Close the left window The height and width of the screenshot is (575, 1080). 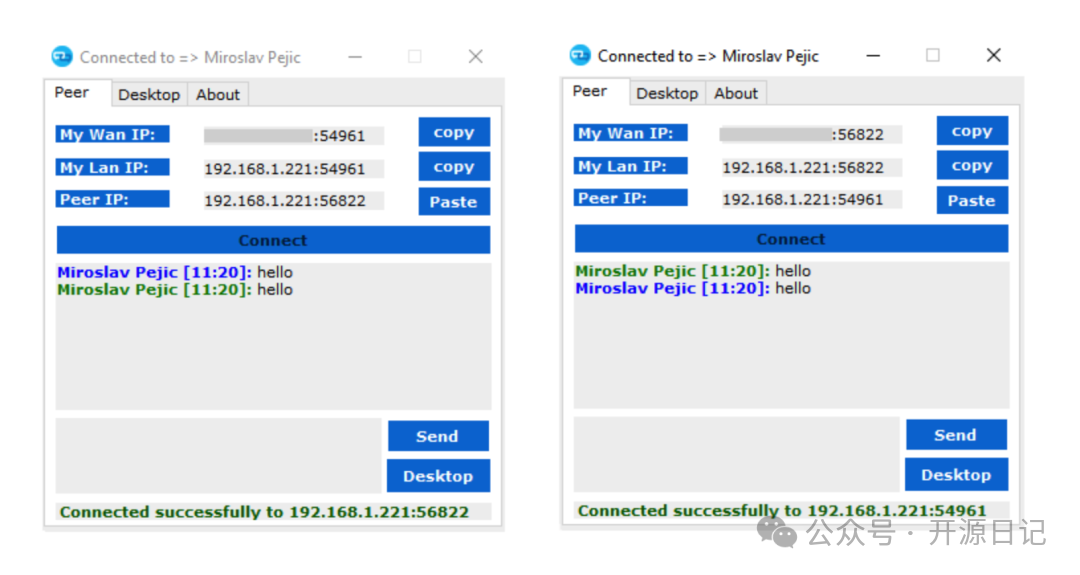coord(475,57)
